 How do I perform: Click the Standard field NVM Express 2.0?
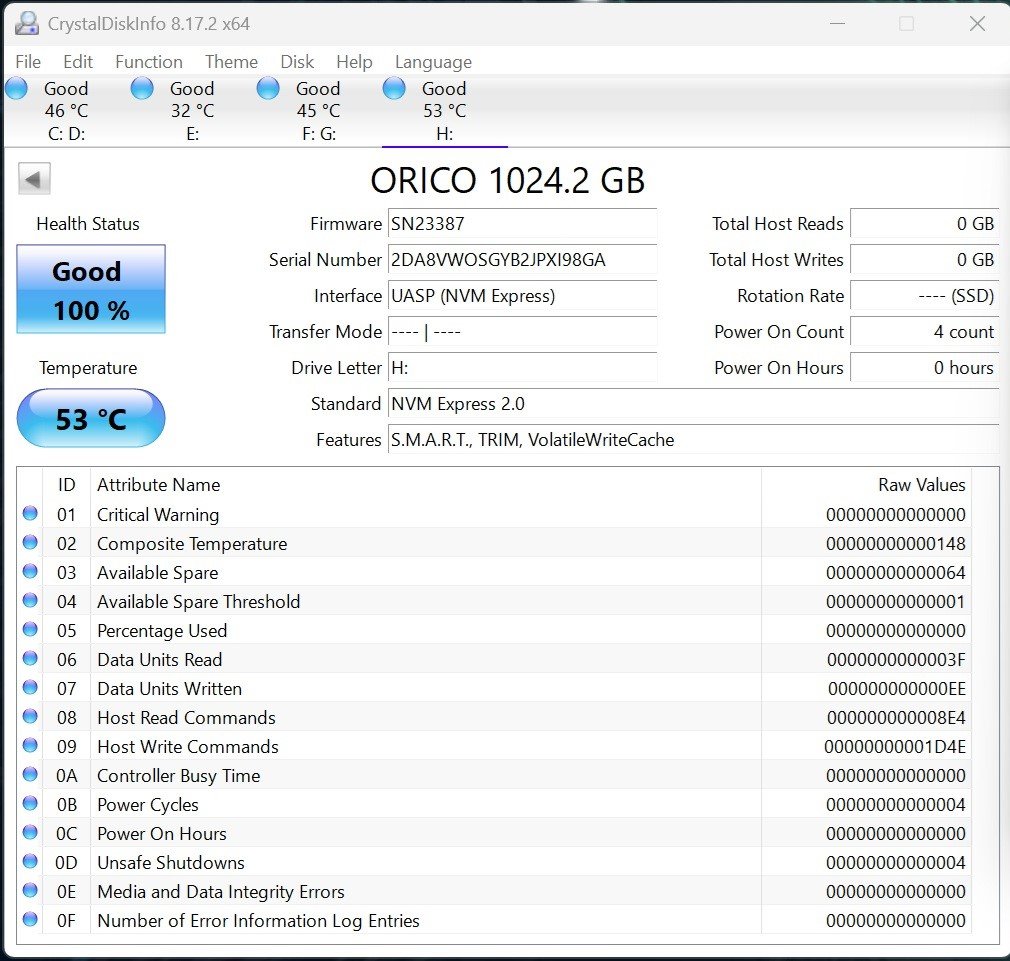coord(694,404)
